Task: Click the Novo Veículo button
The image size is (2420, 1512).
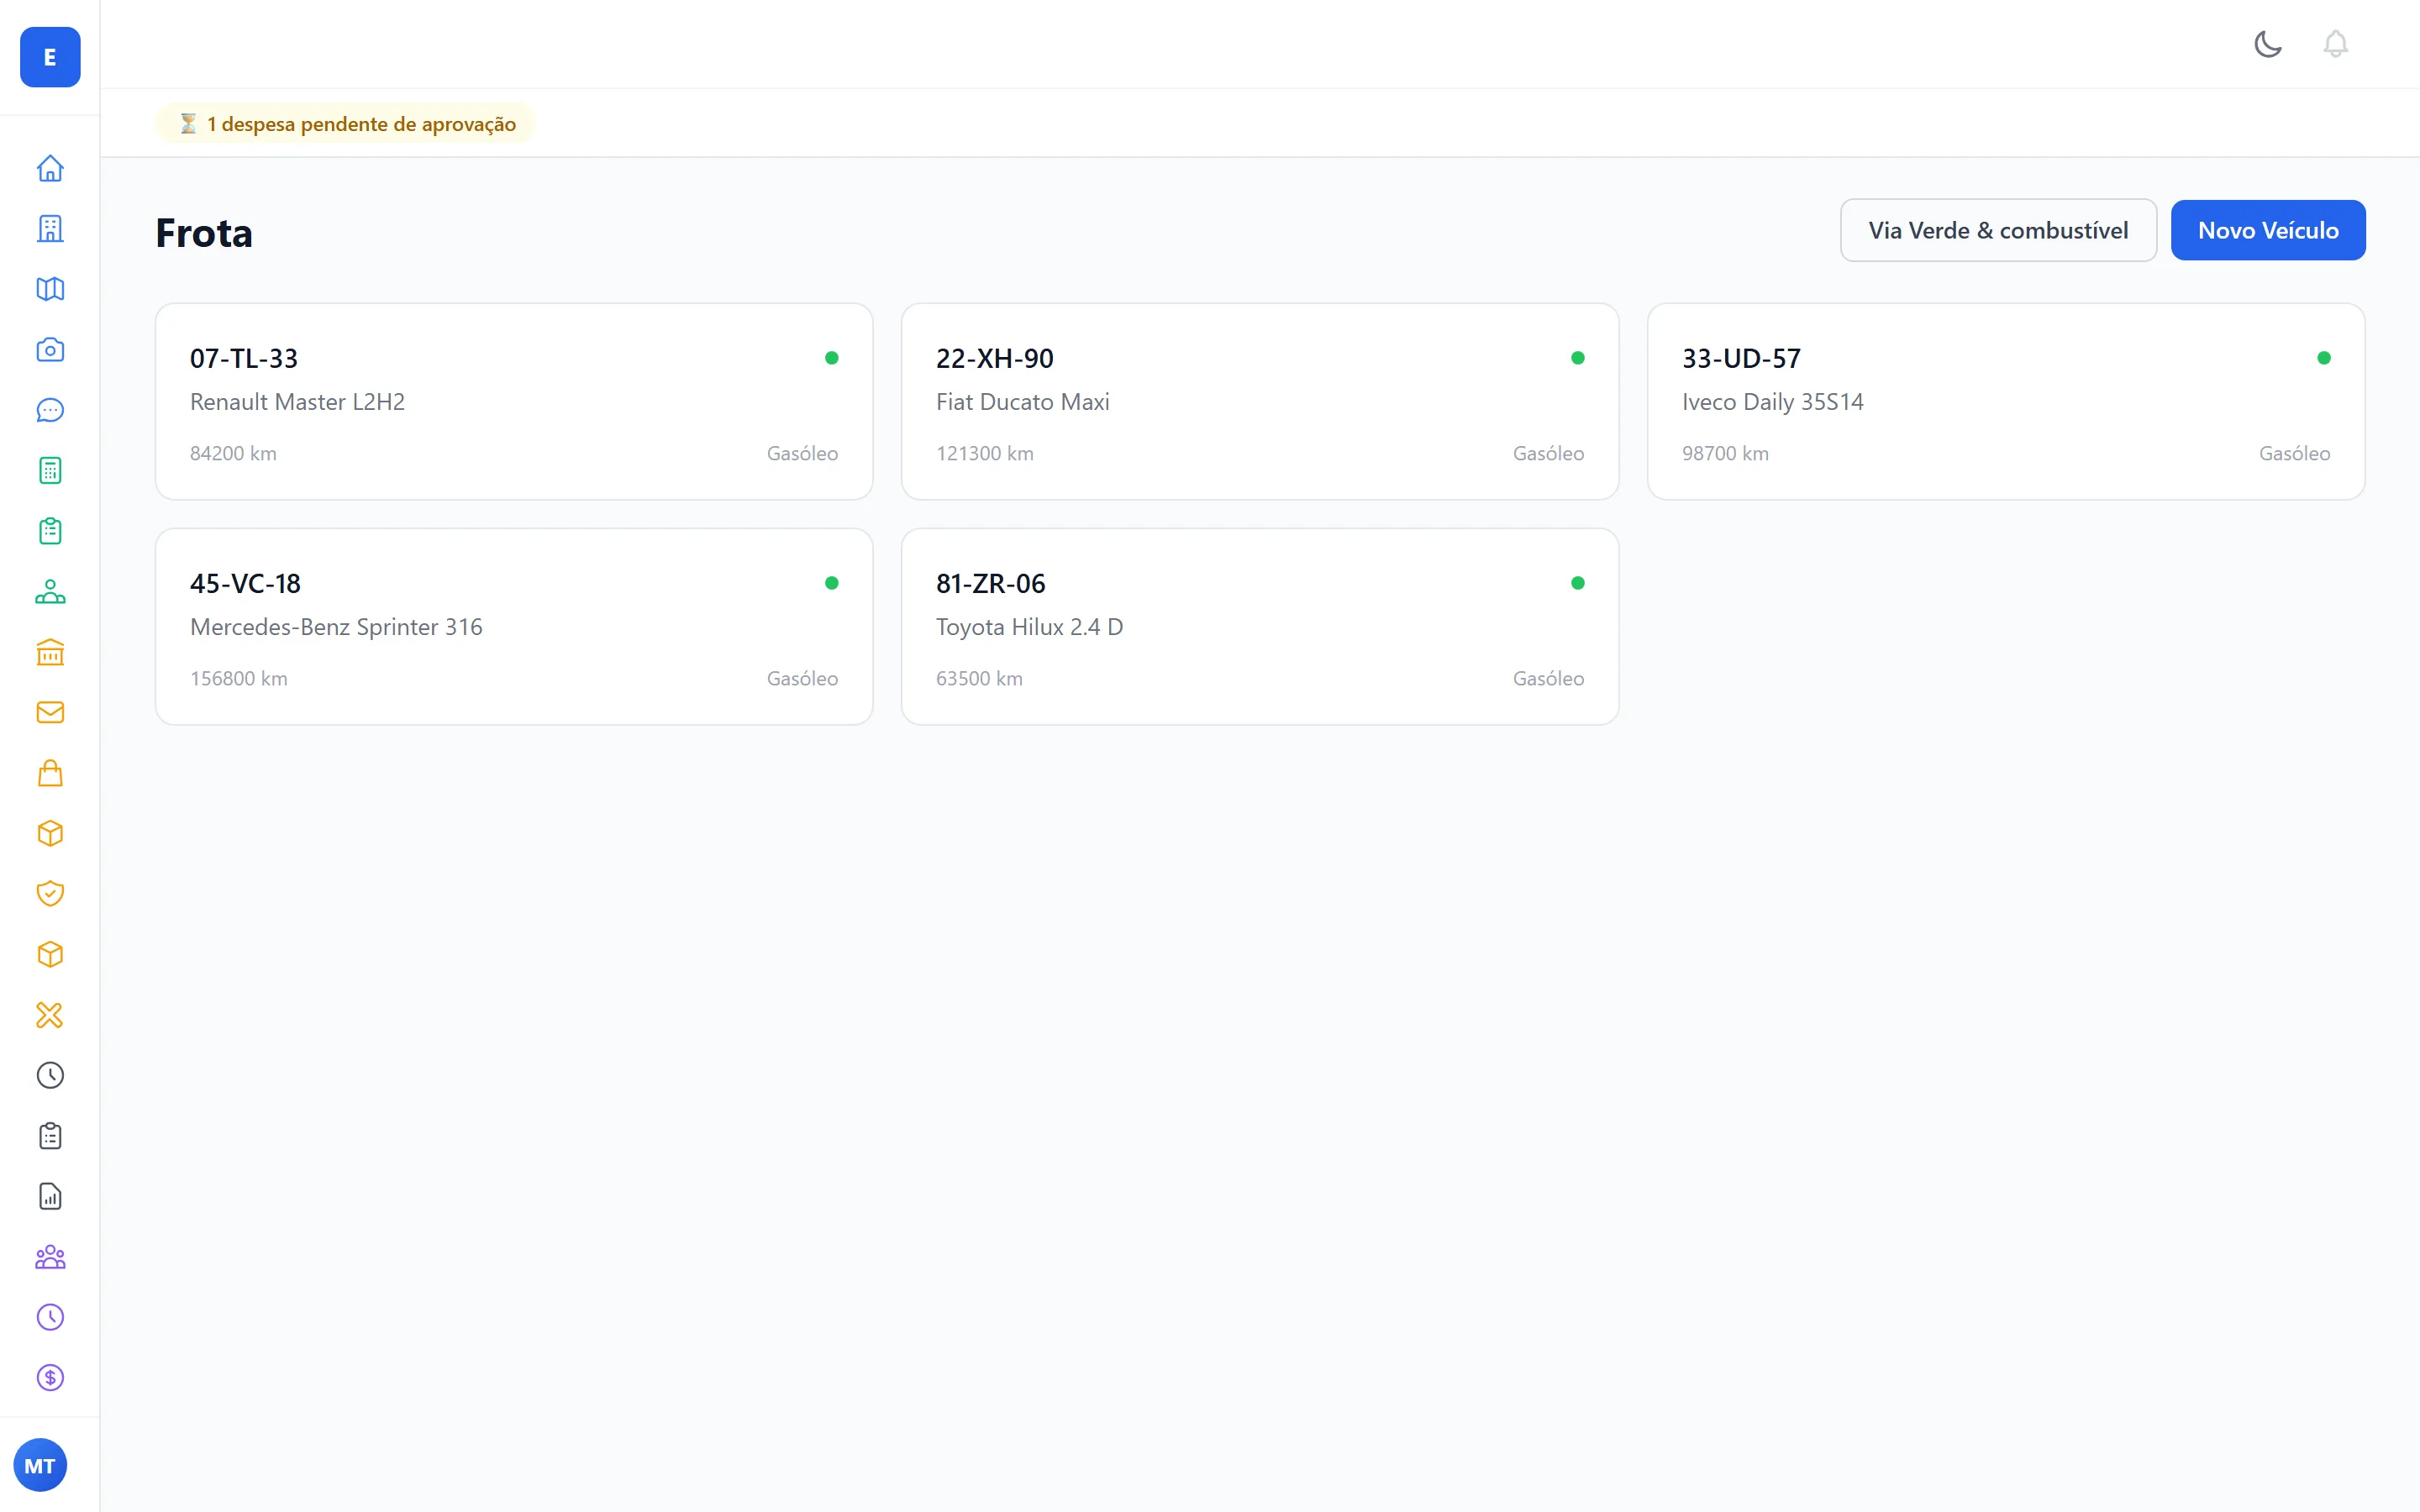Action: (x=2268, y=230)
